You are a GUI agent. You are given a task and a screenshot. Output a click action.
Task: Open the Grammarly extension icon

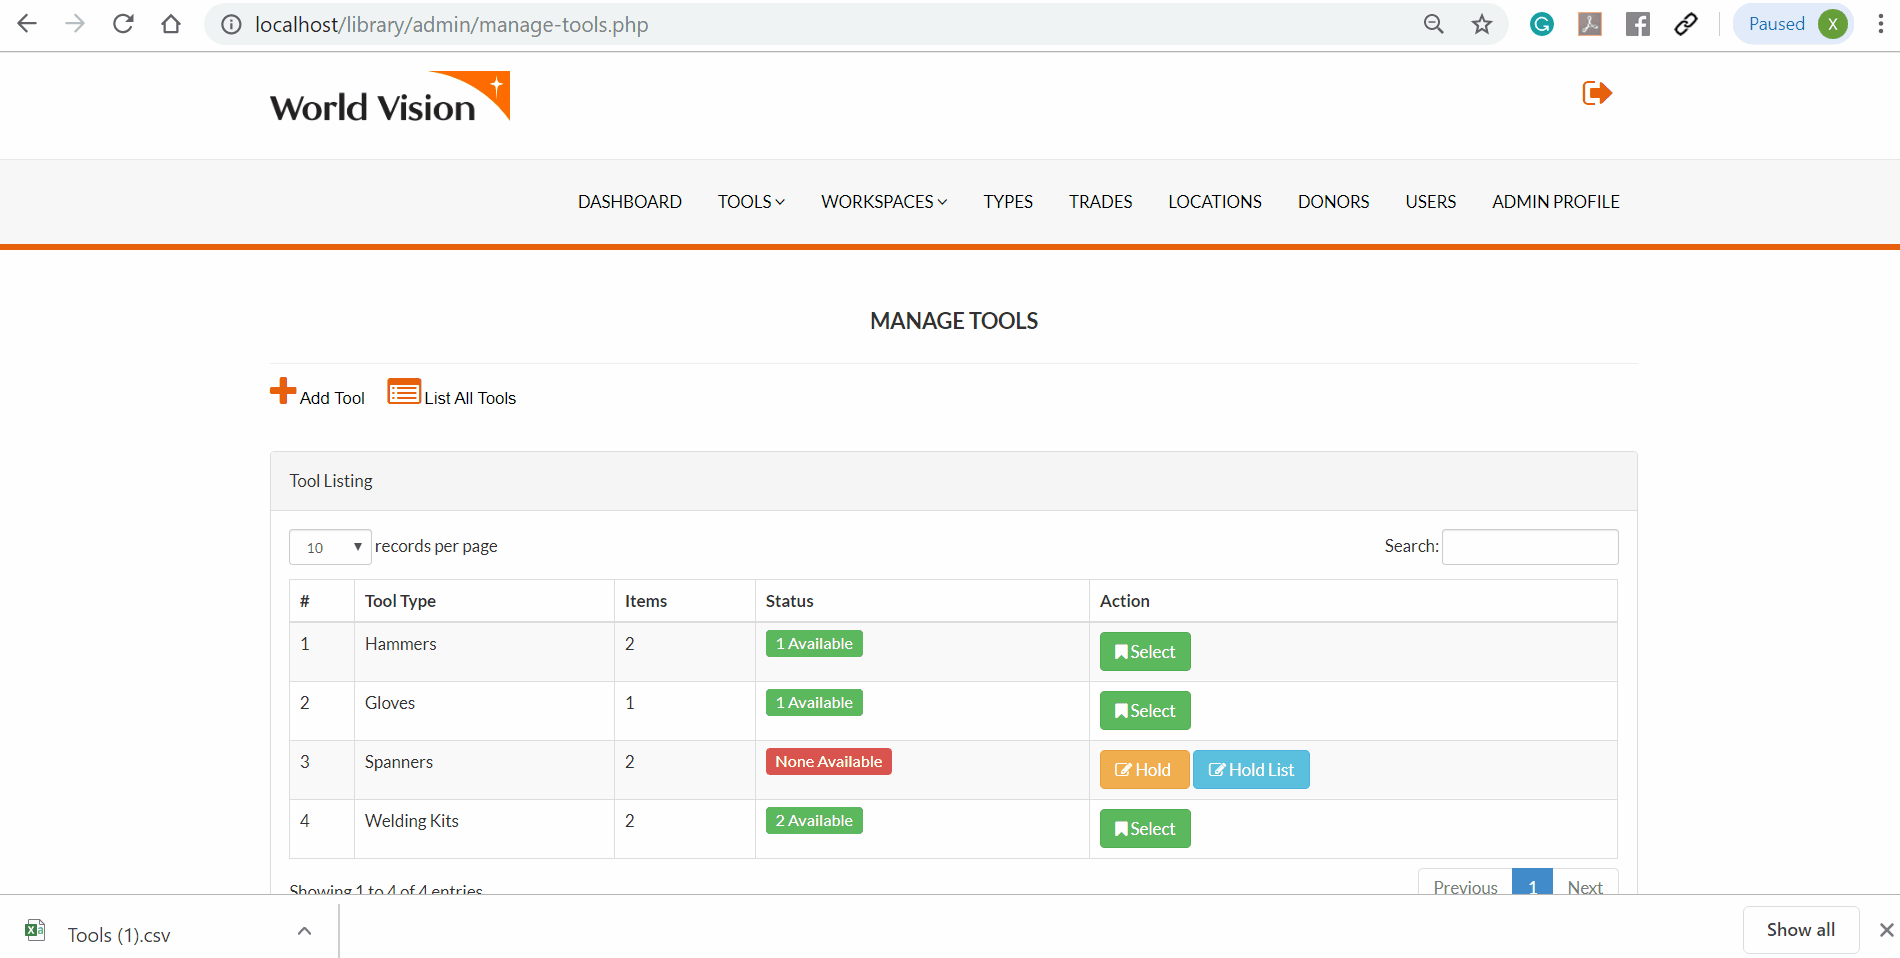click(x=1542, y=24)
